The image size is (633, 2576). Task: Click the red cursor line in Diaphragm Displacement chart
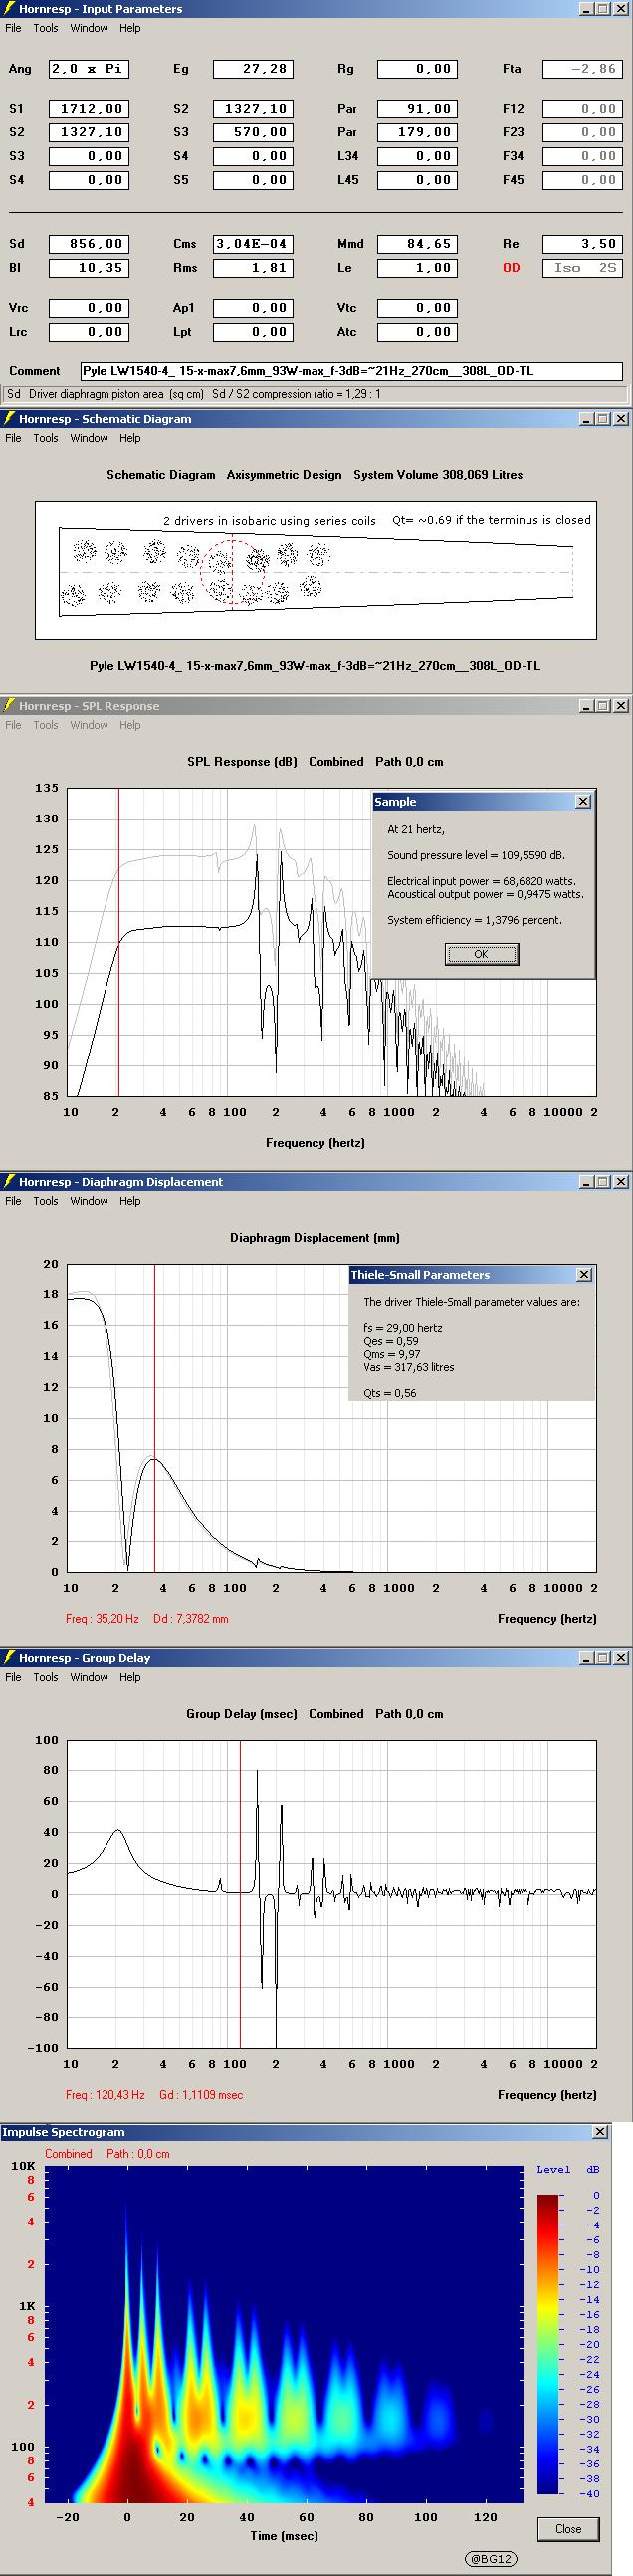[155, 1418]
